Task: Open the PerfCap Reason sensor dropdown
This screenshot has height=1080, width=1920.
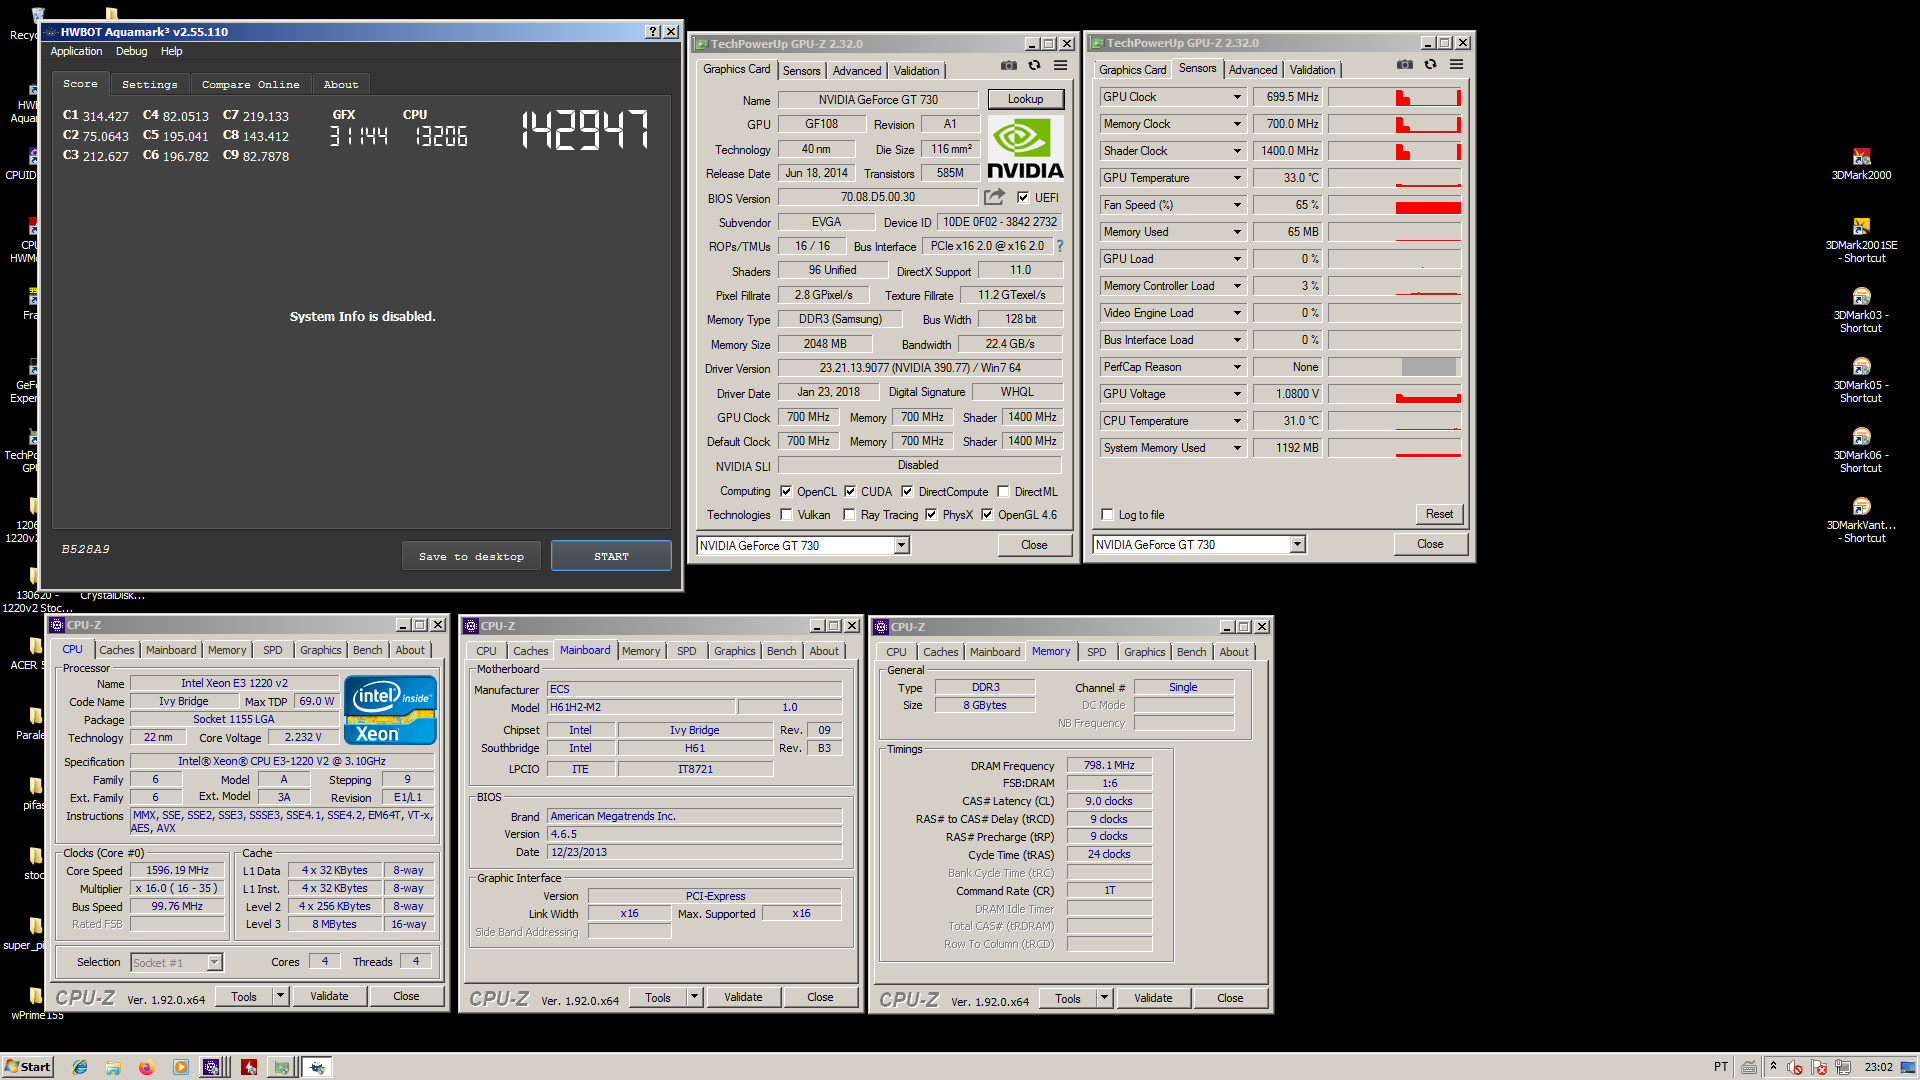Action: 1237,367
